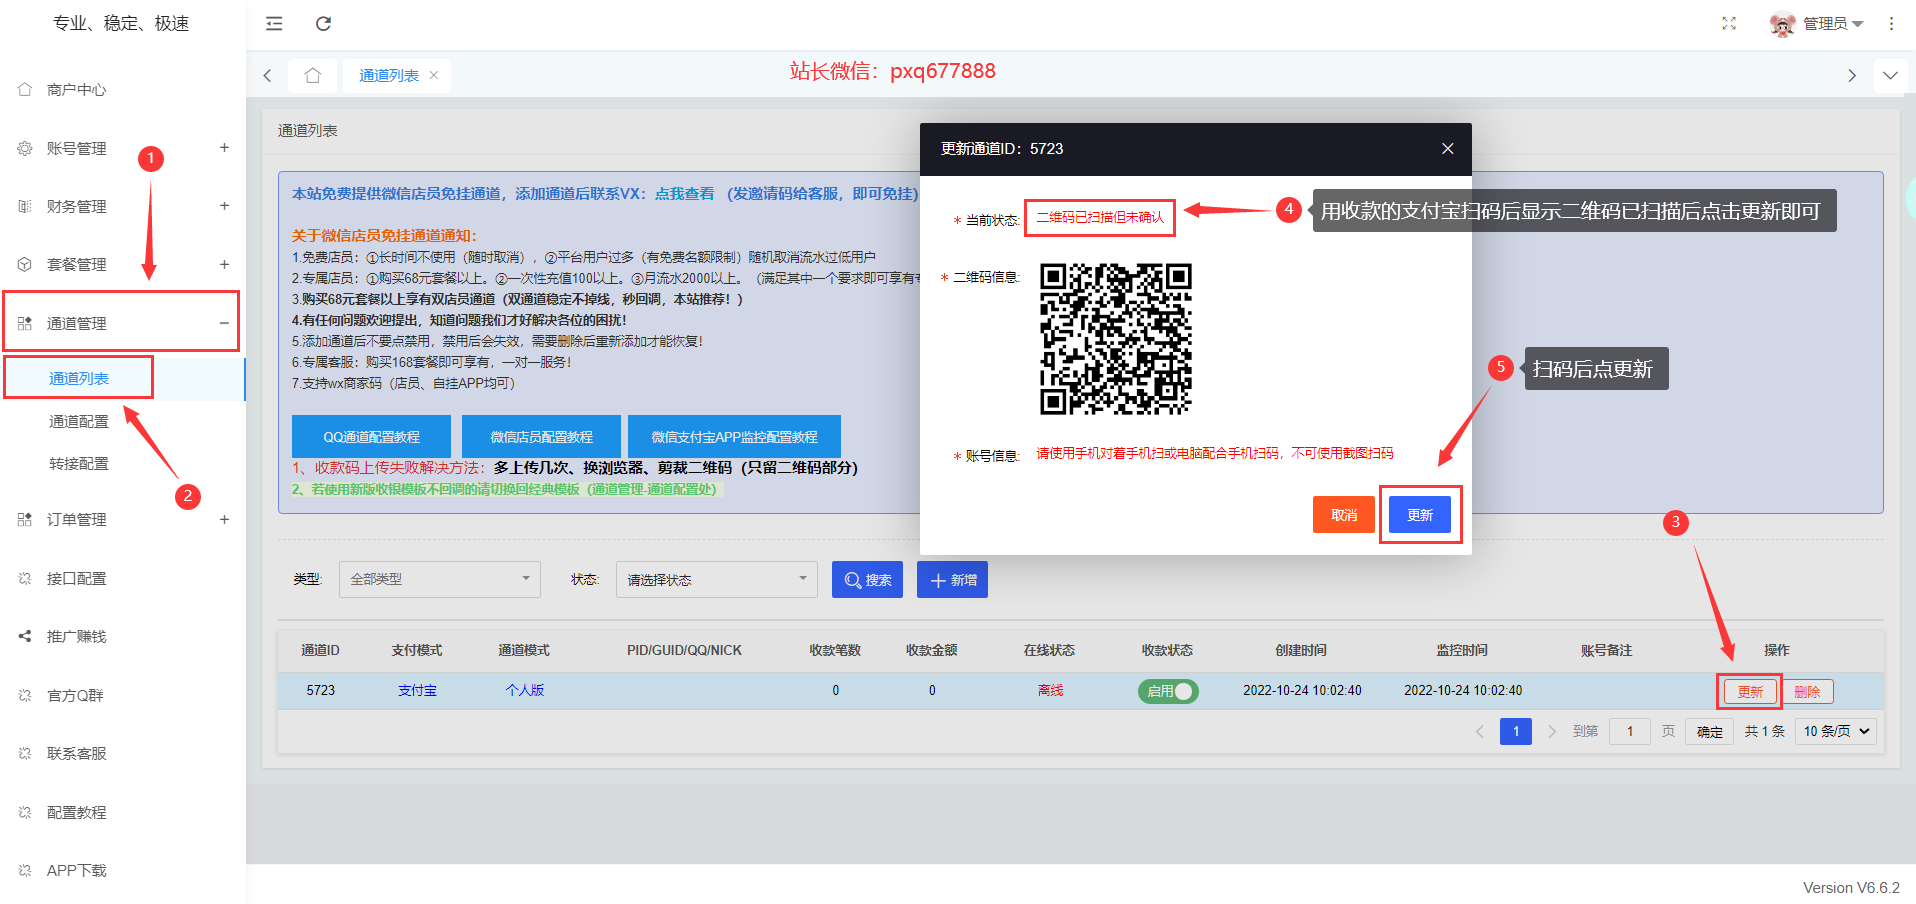Image resolution: width=1916 pixels, height=904 pixels.
Task: Click the 通道ID column header
Action: click(320, 650)
